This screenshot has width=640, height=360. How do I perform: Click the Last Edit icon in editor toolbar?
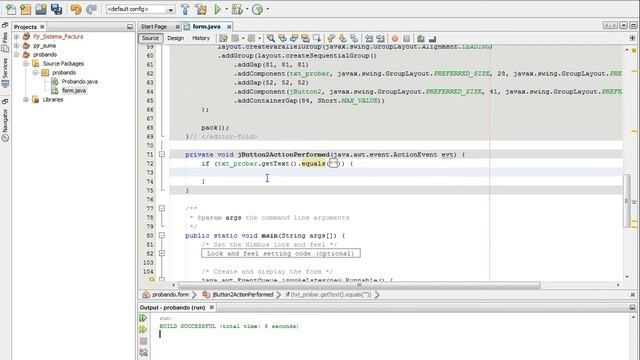(x=223, y=38)
